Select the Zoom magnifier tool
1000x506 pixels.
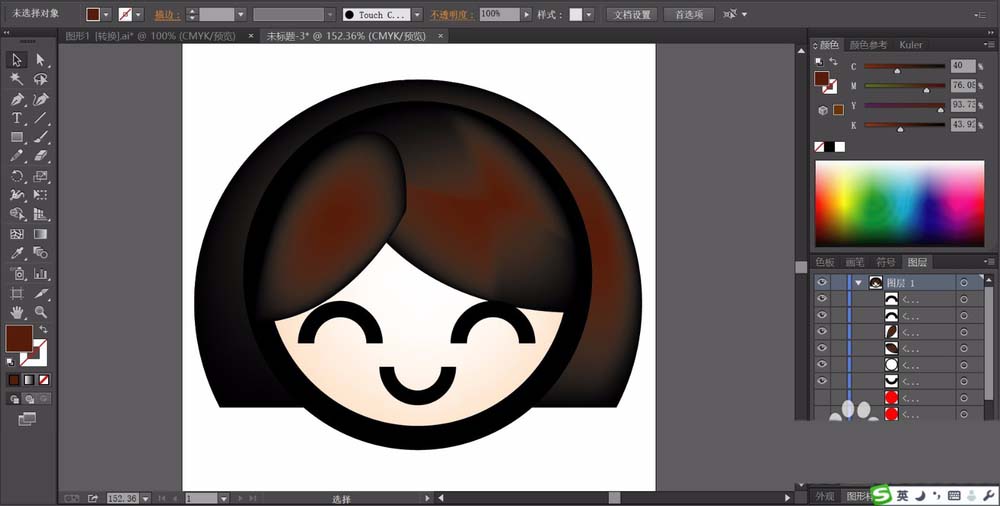click(41, 313)
